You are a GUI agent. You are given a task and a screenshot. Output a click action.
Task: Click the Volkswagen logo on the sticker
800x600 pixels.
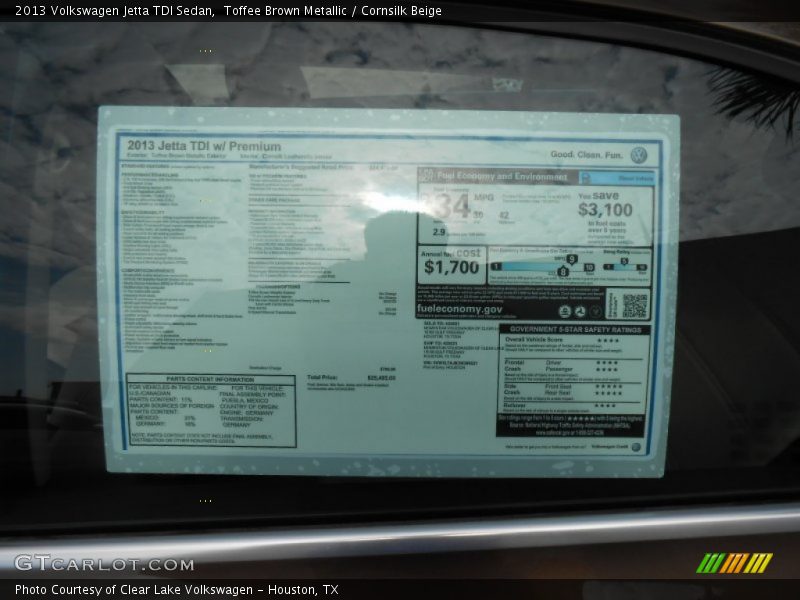click(638, 155)
